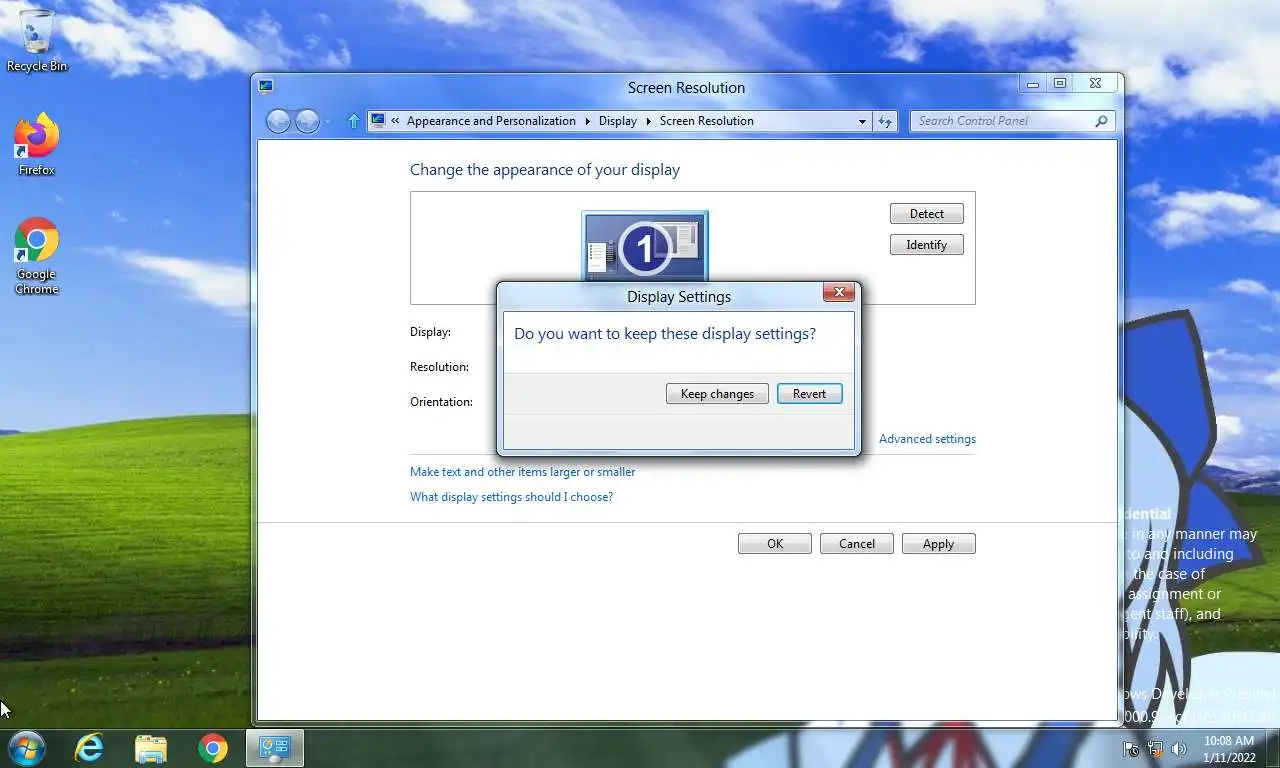This screenshot has height=768, width=1280.
Task: Open the Google Chrome desktop shortcut
Action: pyautogui.click(x=37, y=256)
